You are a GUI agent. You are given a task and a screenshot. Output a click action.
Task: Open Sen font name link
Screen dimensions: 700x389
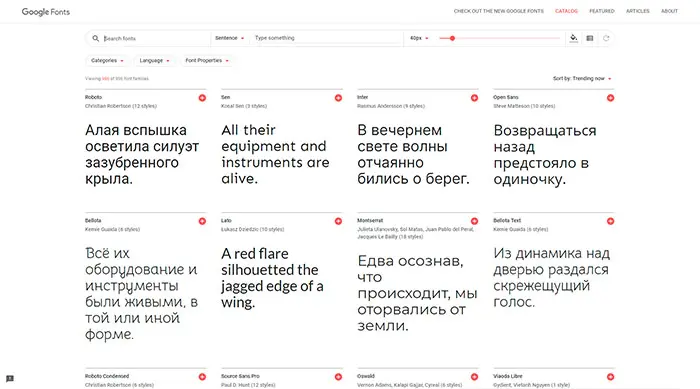coord(225,97)
